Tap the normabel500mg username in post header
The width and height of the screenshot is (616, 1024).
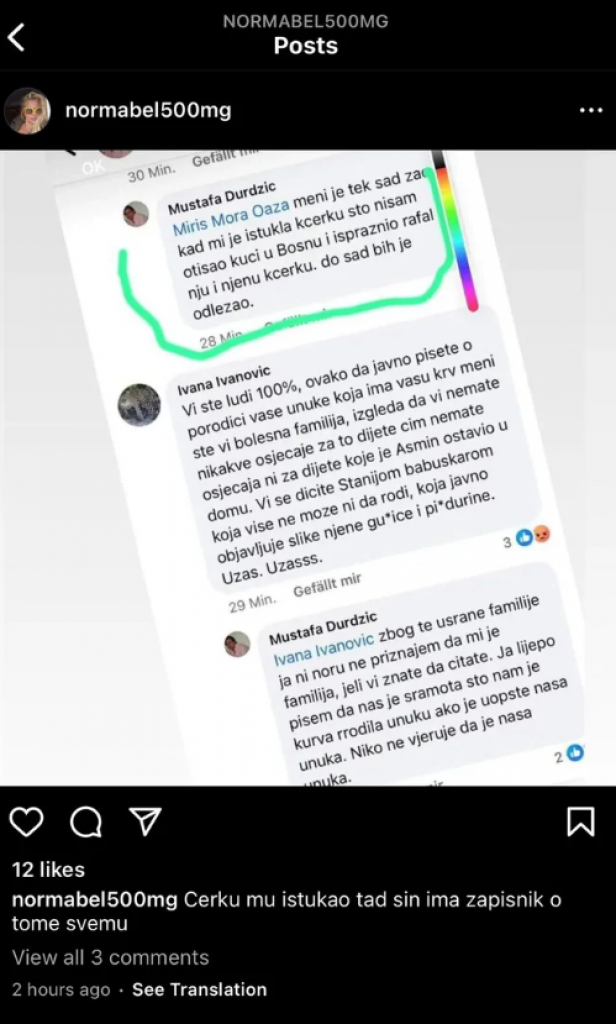[148, 110]
